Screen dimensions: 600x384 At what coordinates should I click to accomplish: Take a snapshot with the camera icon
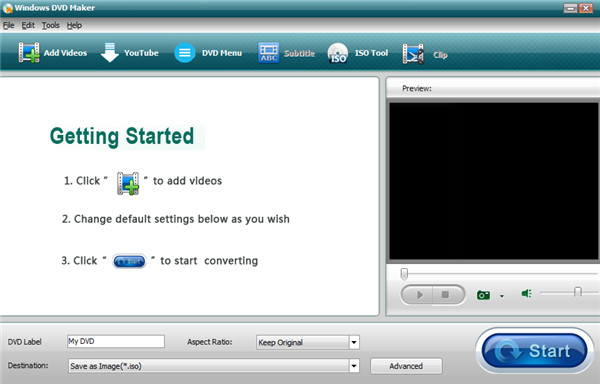pyautogui.click(x=483, y=295)
